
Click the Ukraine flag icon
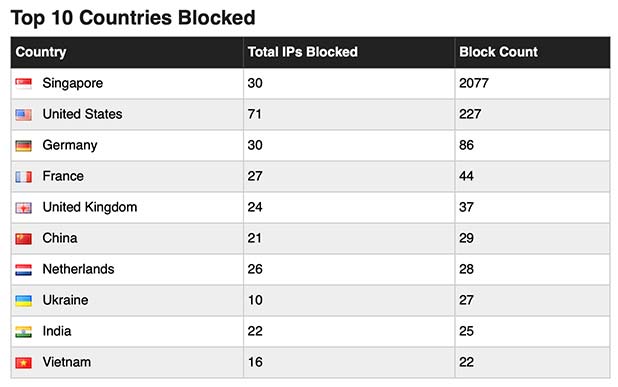pyautogui.click(x=24, y=301)
